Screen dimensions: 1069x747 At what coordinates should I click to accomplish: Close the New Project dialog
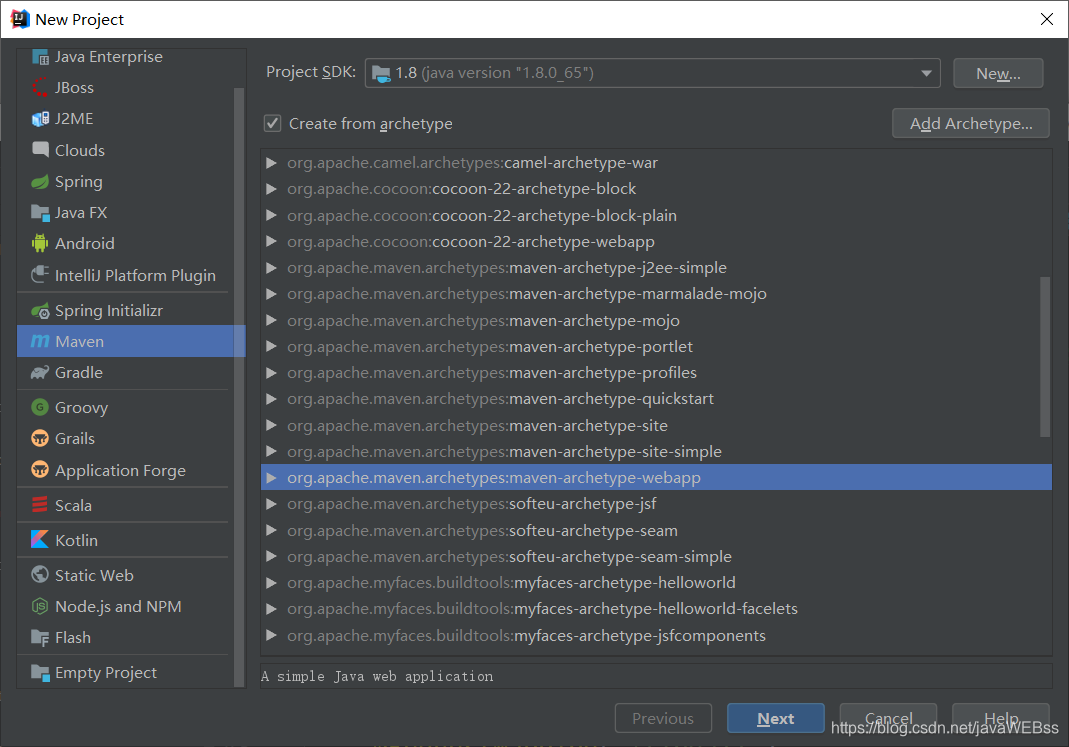point(1047,19)
